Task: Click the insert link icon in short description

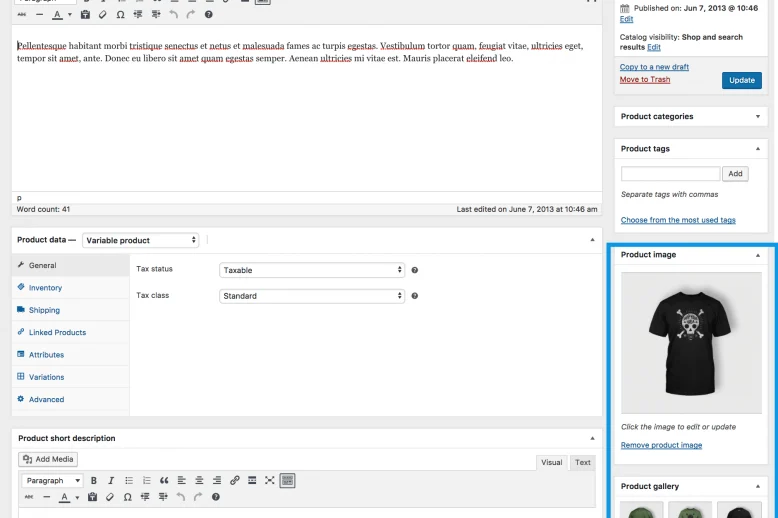Action: tap(235, 481)
